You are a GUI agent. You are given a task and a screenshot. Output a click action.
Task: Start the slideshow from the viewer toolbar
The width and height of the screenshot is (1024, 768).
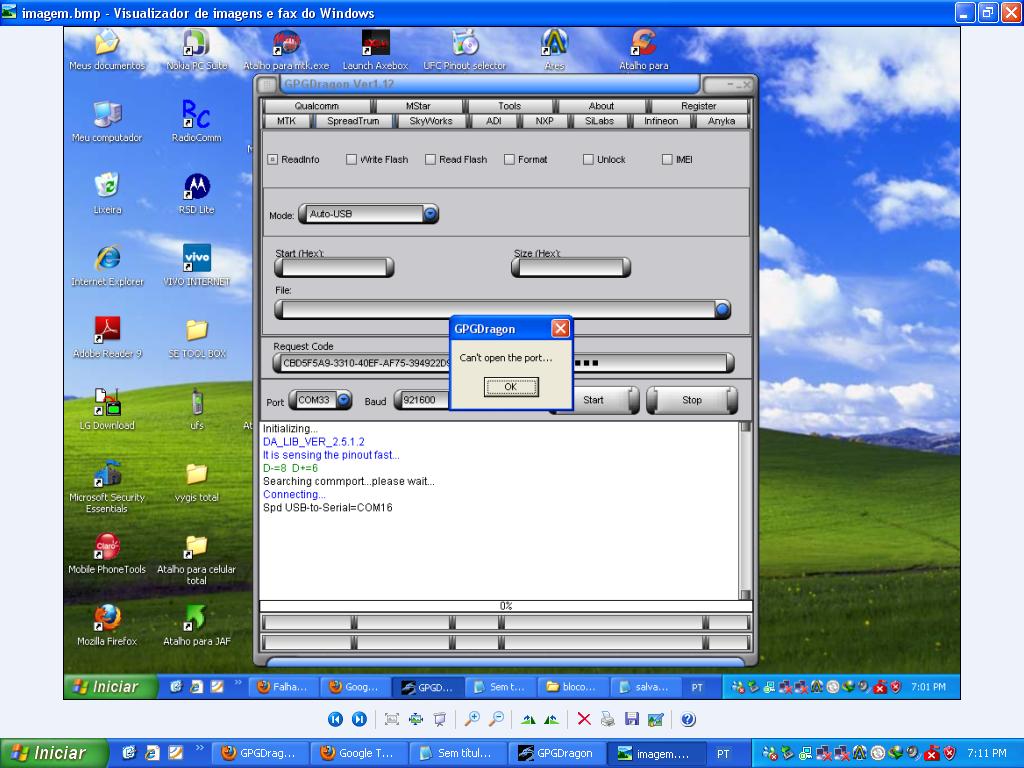440,719
